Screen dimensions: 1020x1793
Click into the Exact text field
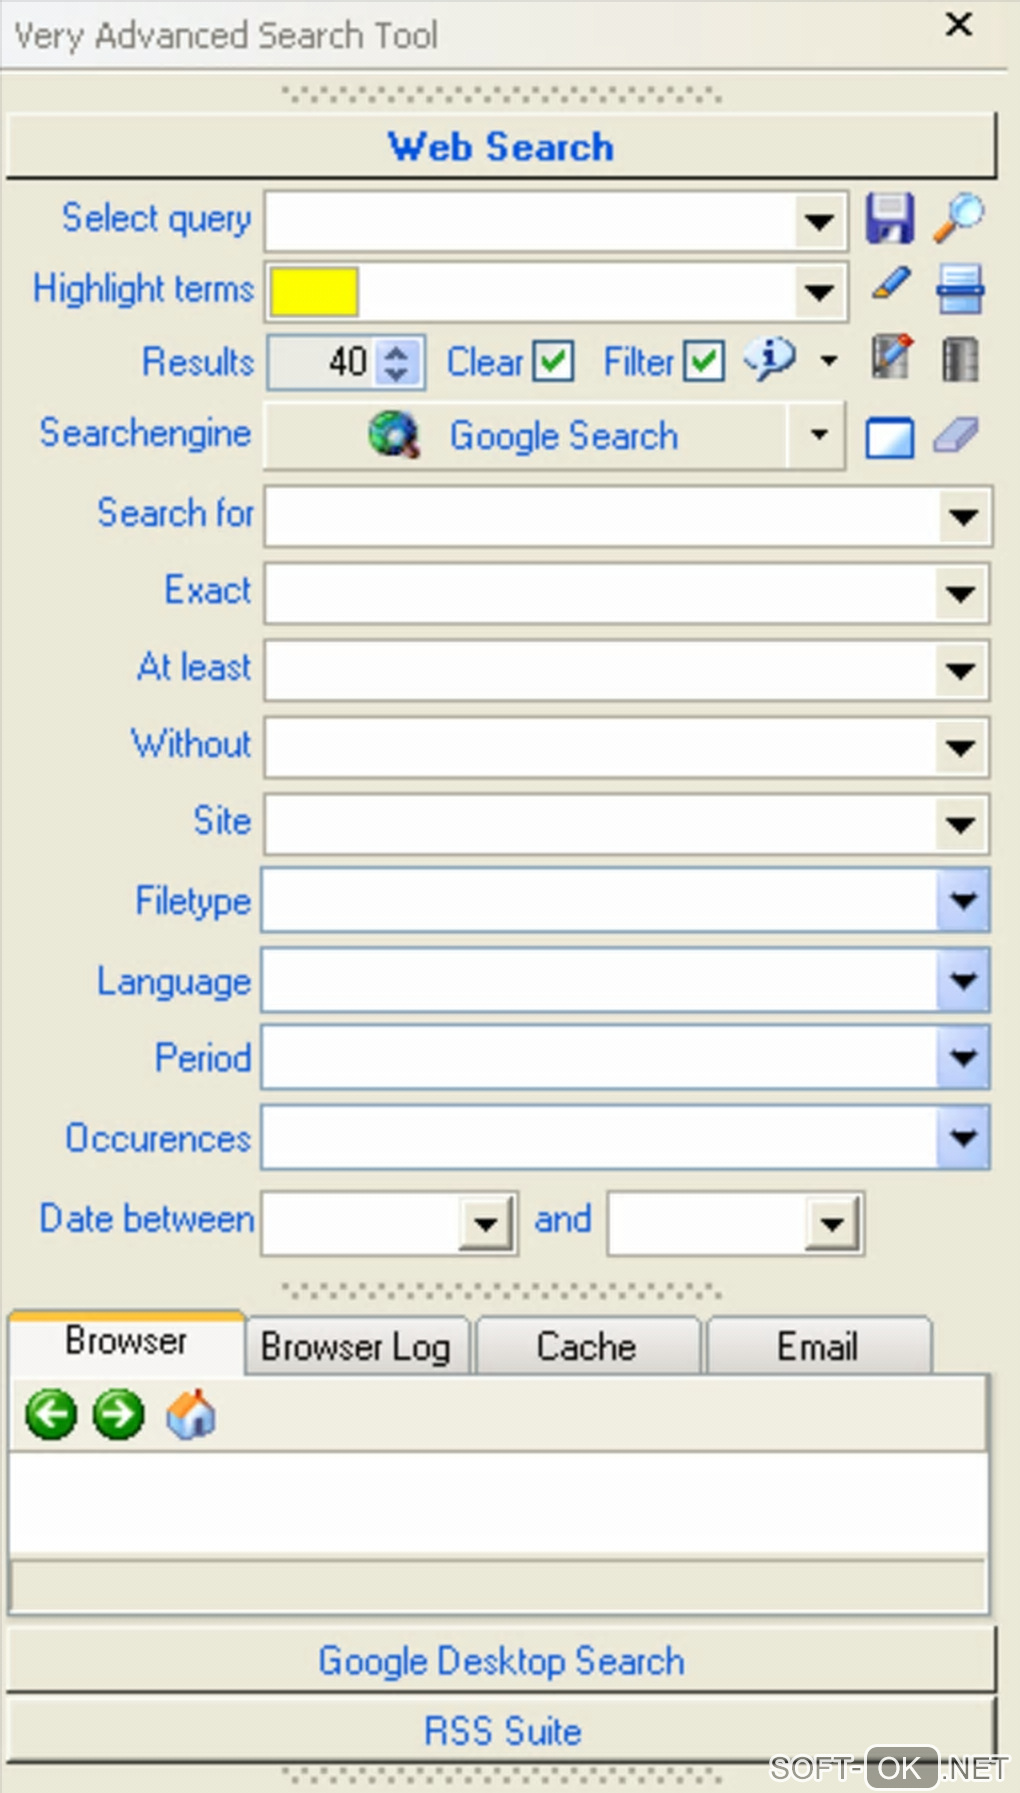coord(601,594)
